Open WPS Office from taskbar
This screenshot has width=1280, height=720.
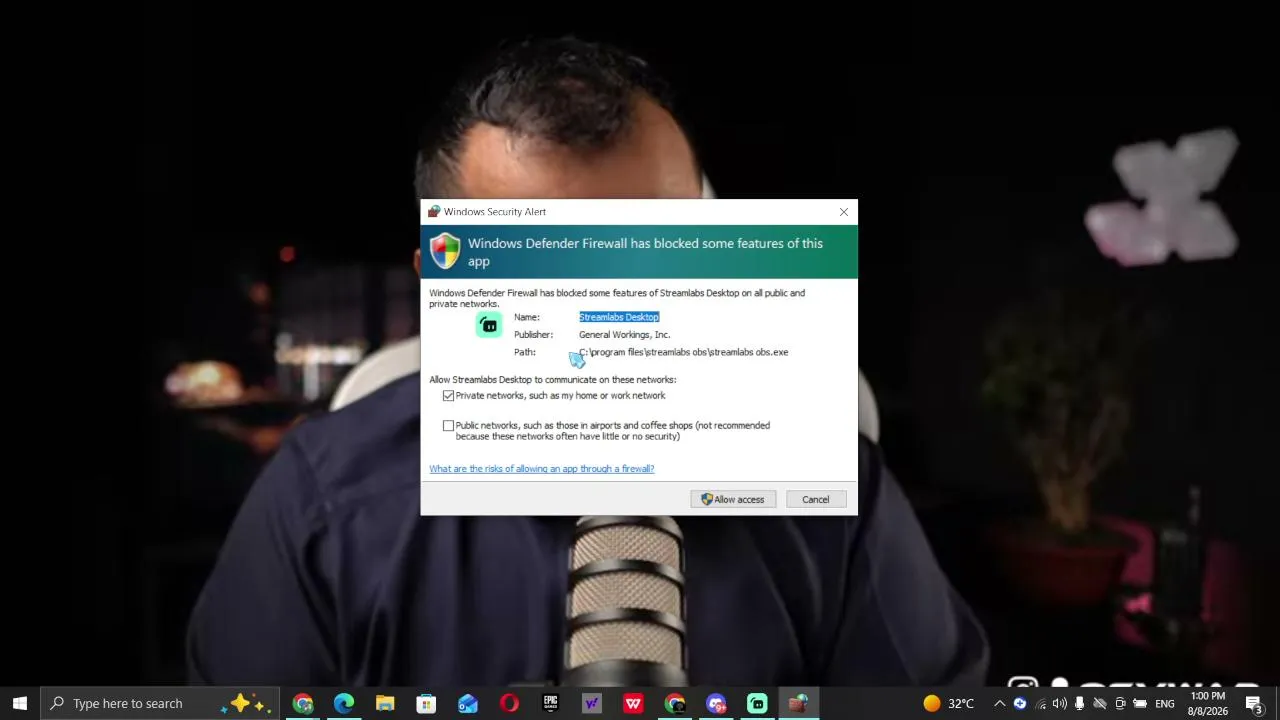[633, 703]
